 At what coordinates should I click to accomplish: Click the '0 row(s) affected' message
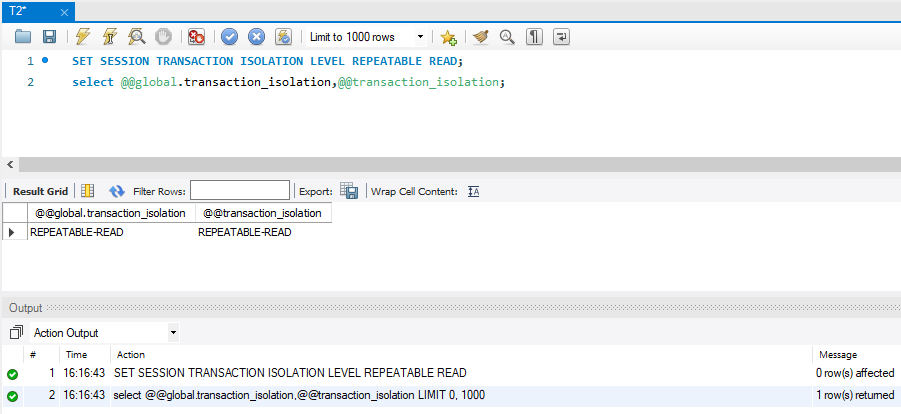tap(855, 373)
